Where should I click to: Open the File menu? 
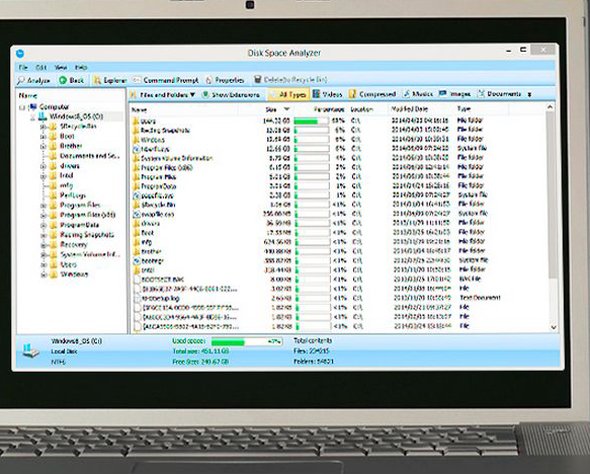coord(23,67)
